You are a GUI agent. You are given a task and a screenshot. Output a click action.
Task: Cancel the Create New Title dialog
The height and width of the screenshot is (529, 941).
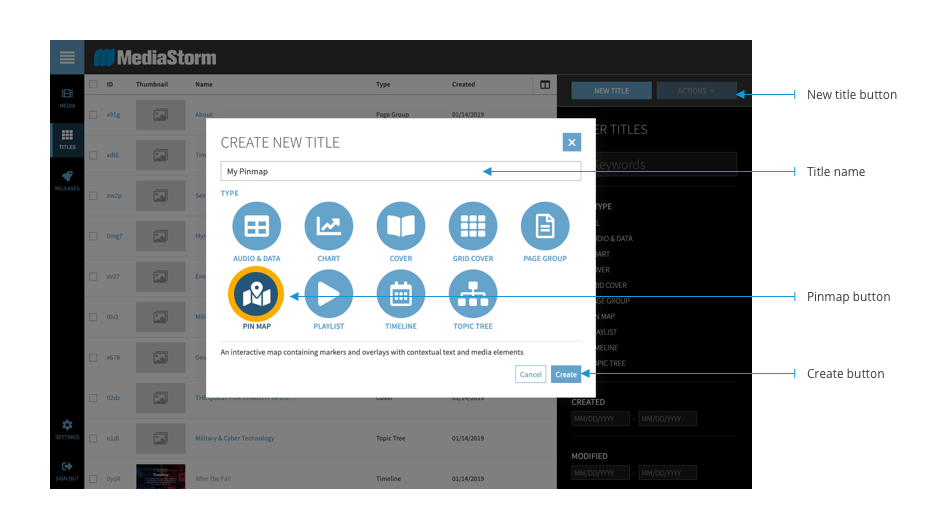coord(531,374)
